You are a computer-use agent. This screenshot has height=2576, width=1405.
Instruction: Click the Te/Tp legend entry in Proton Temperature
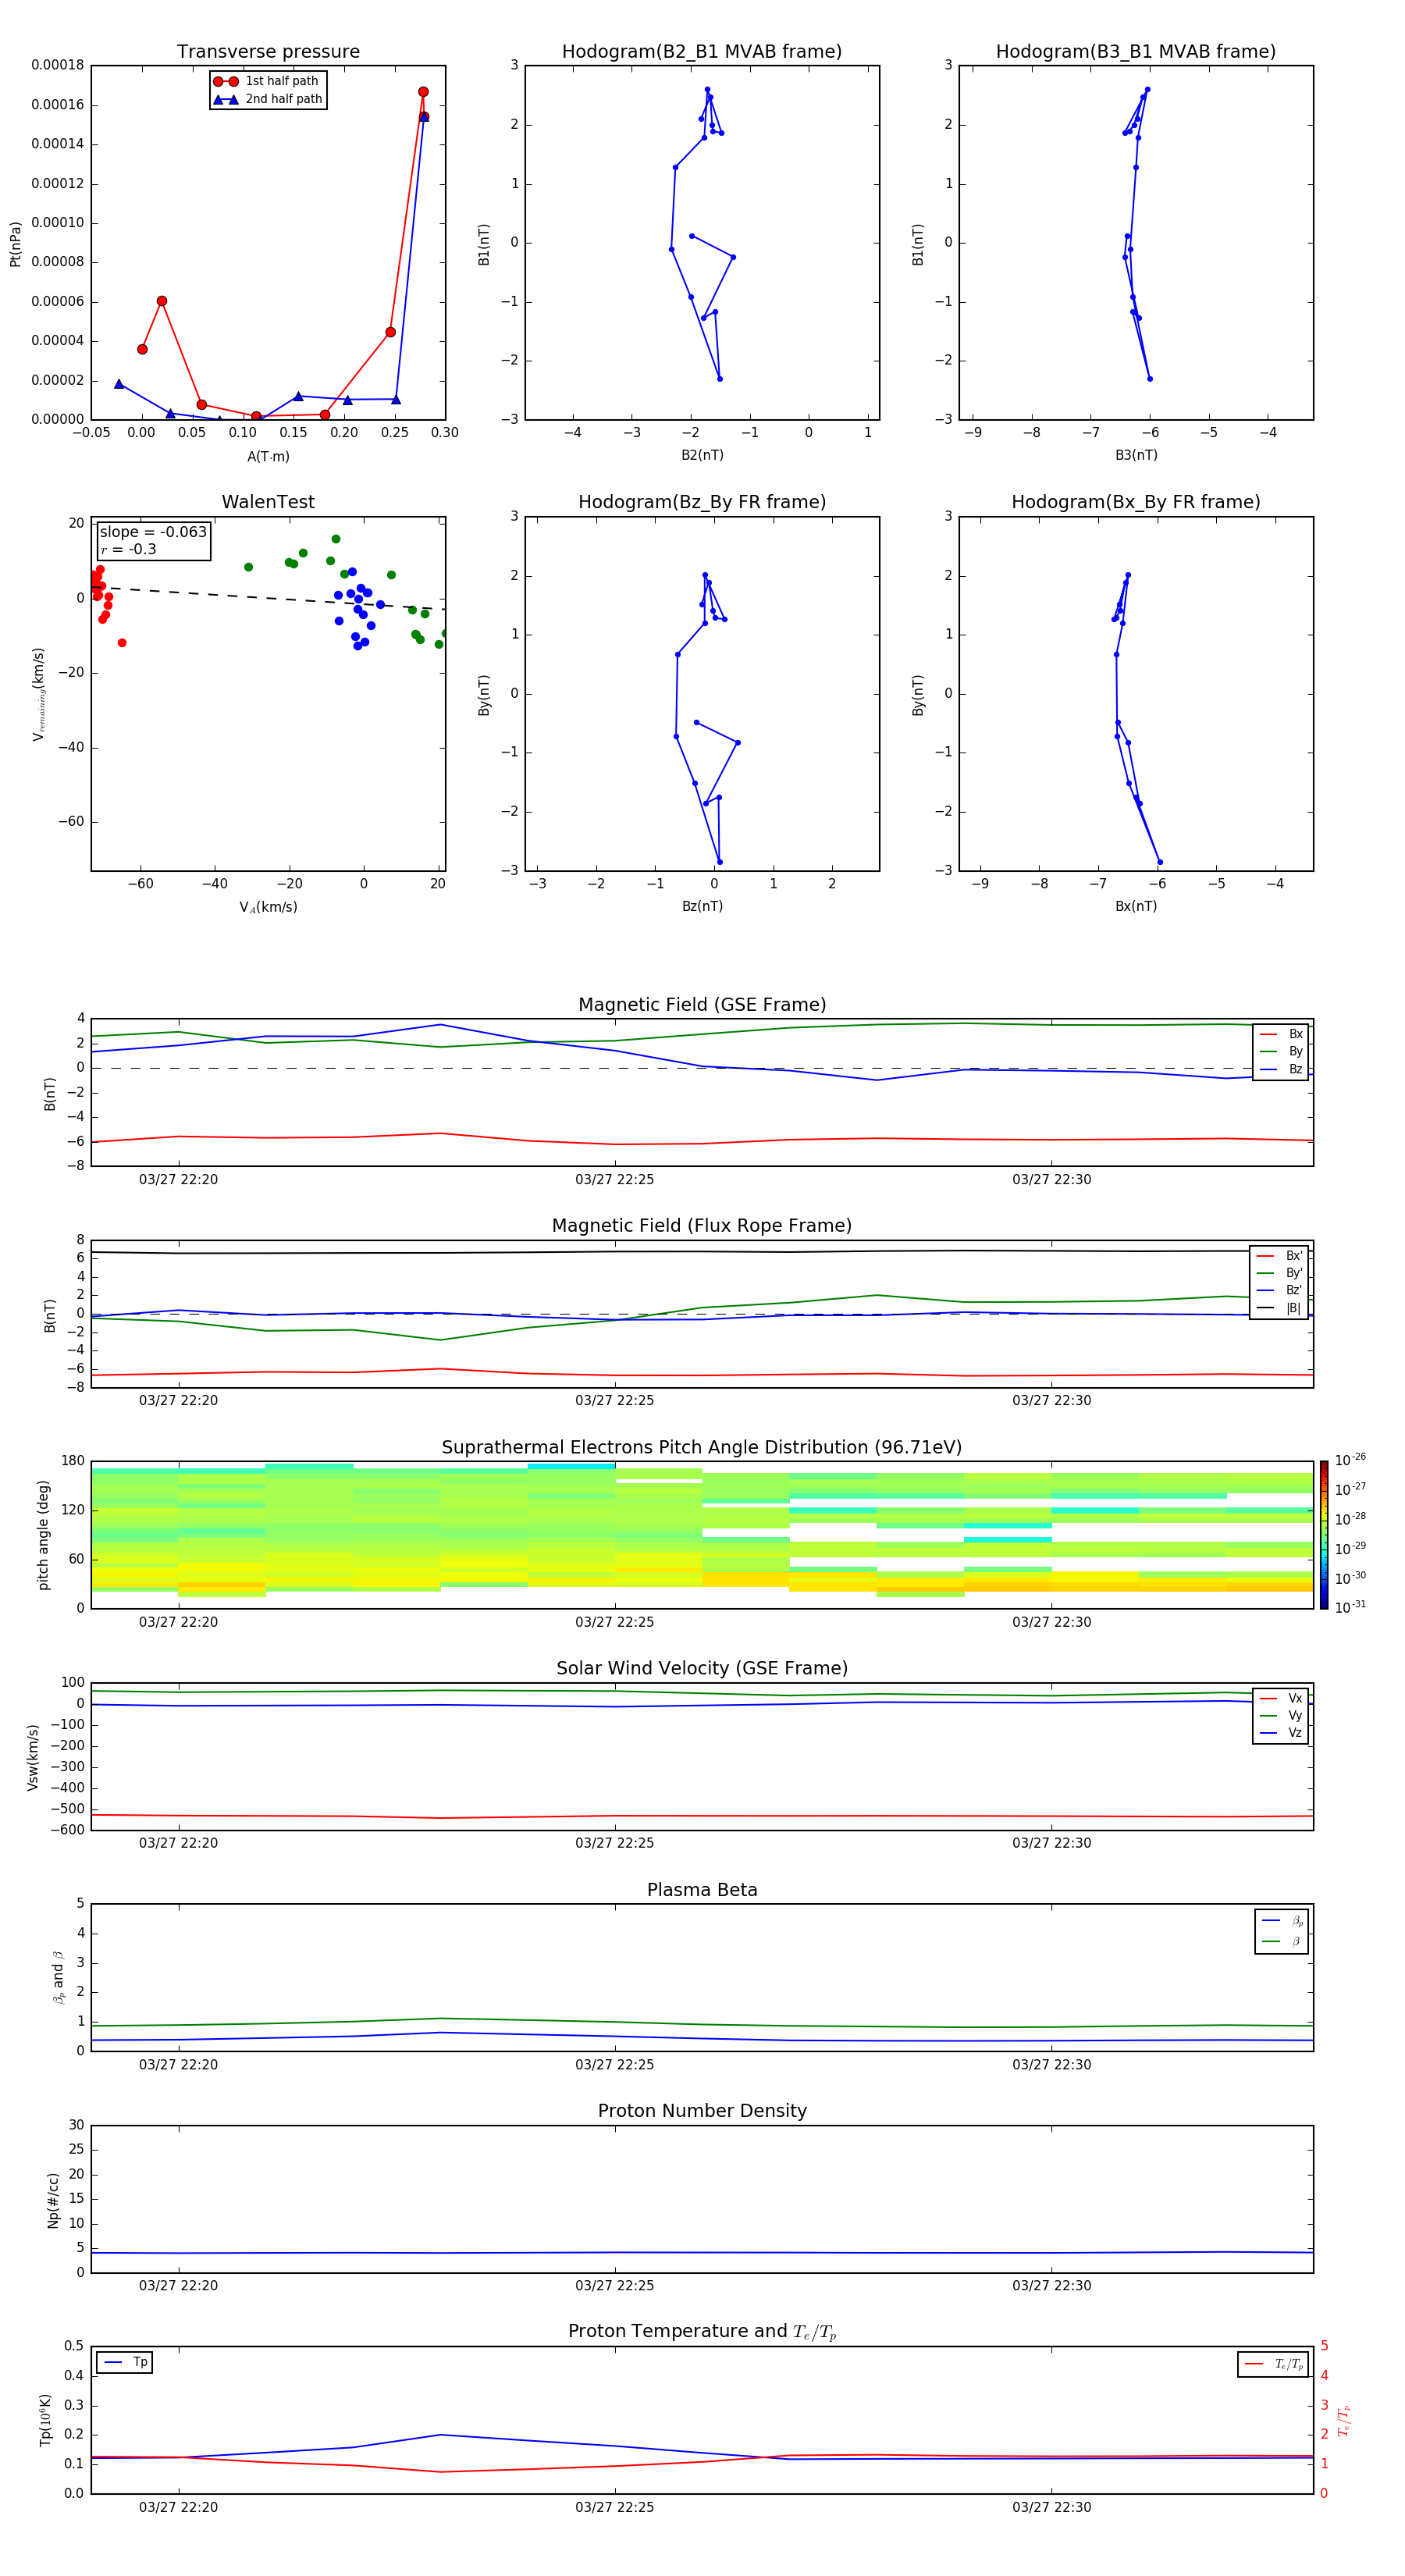[x=1274, y=2364]
